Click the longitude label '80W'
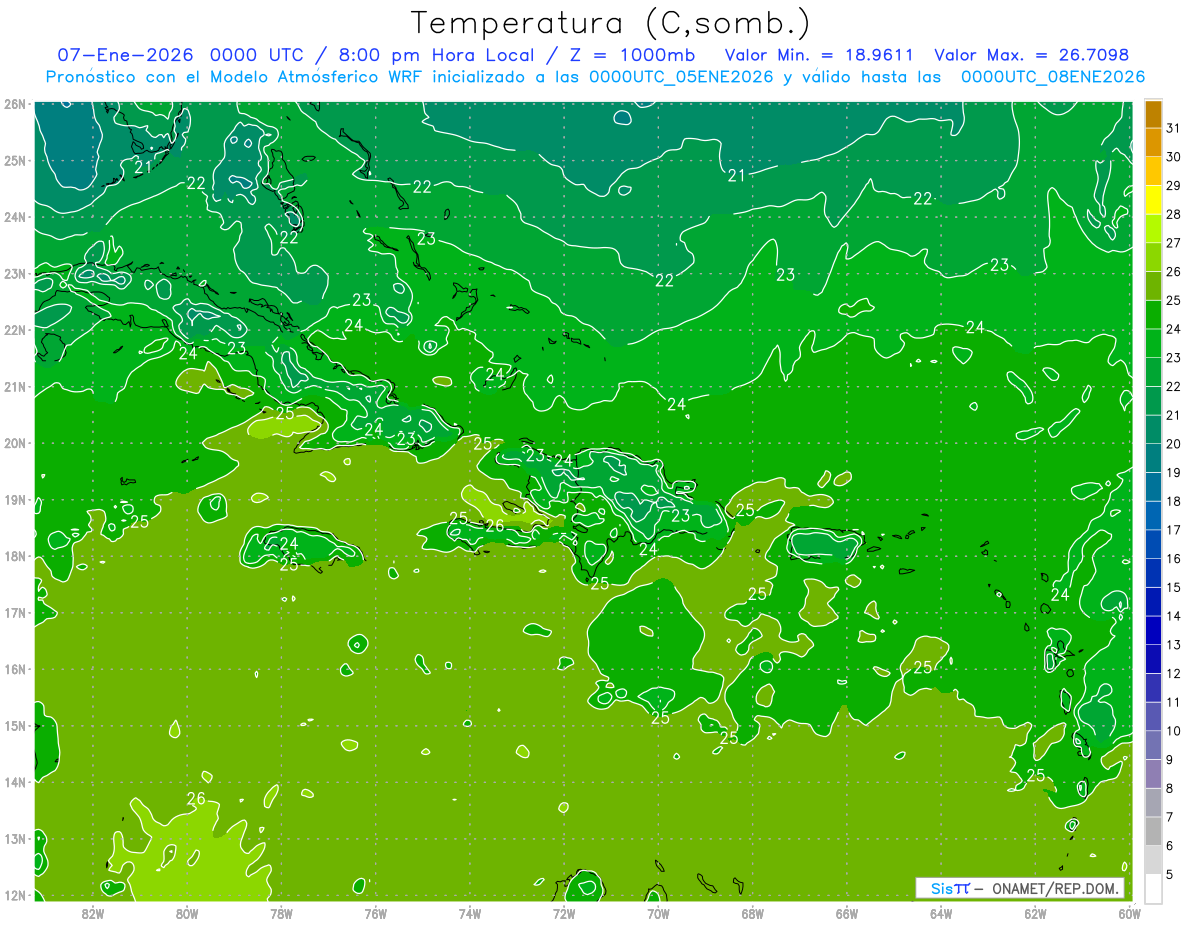This screenshot has width=1200, height=927. click(187, 913)
